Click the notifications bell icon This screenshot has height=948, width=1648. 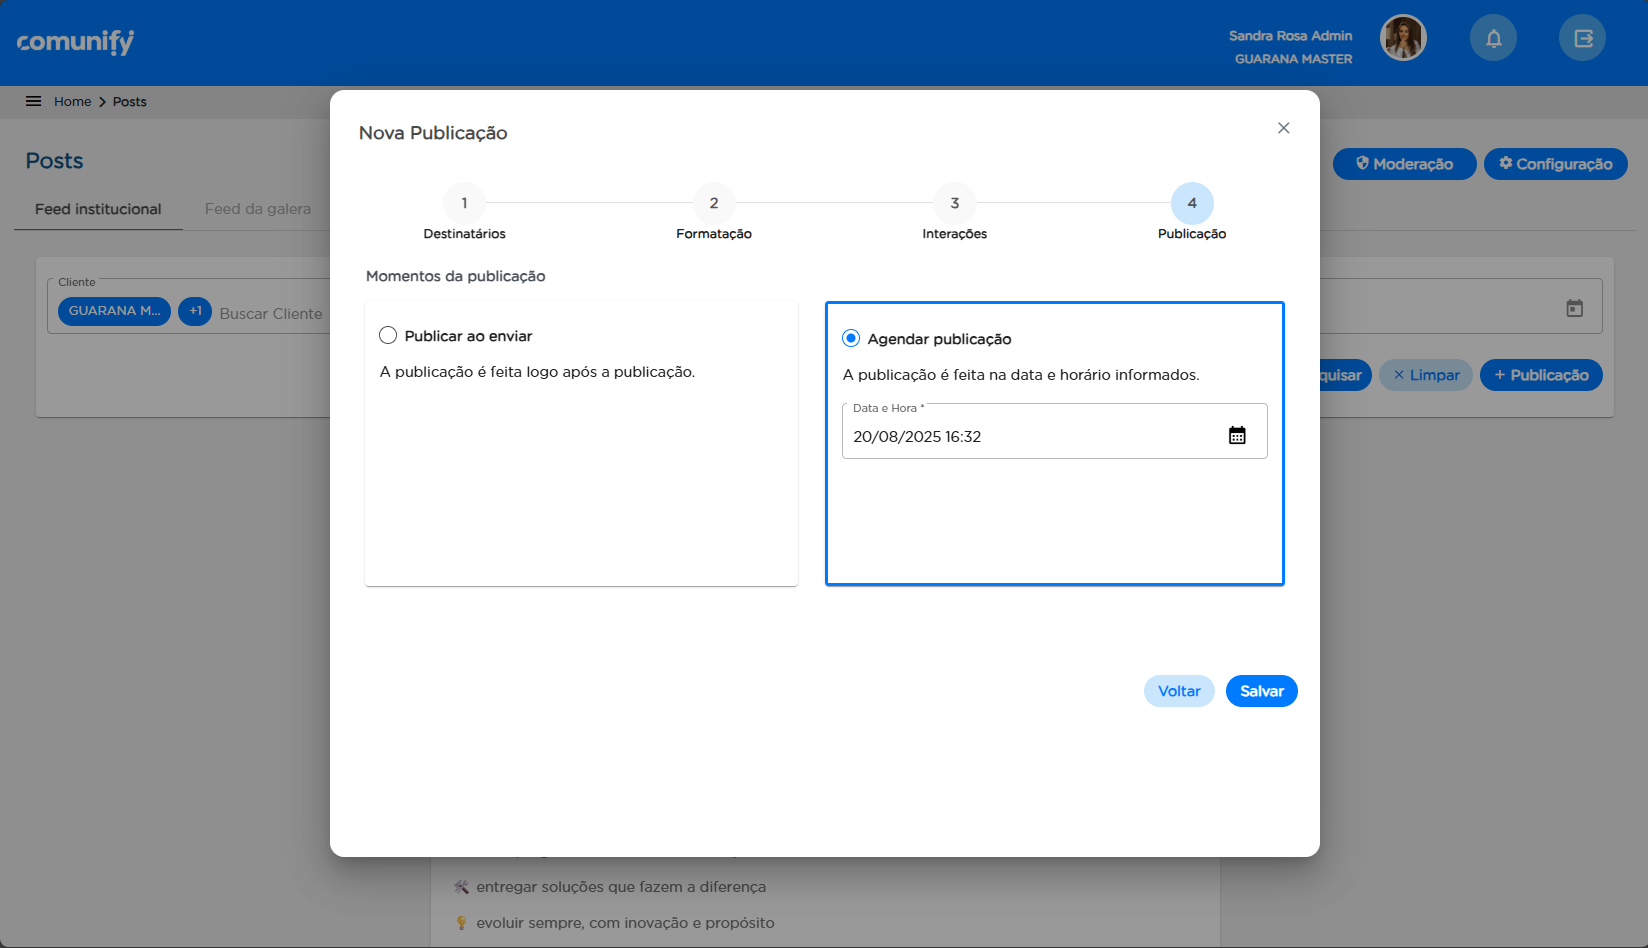[x=1493, y=38]
